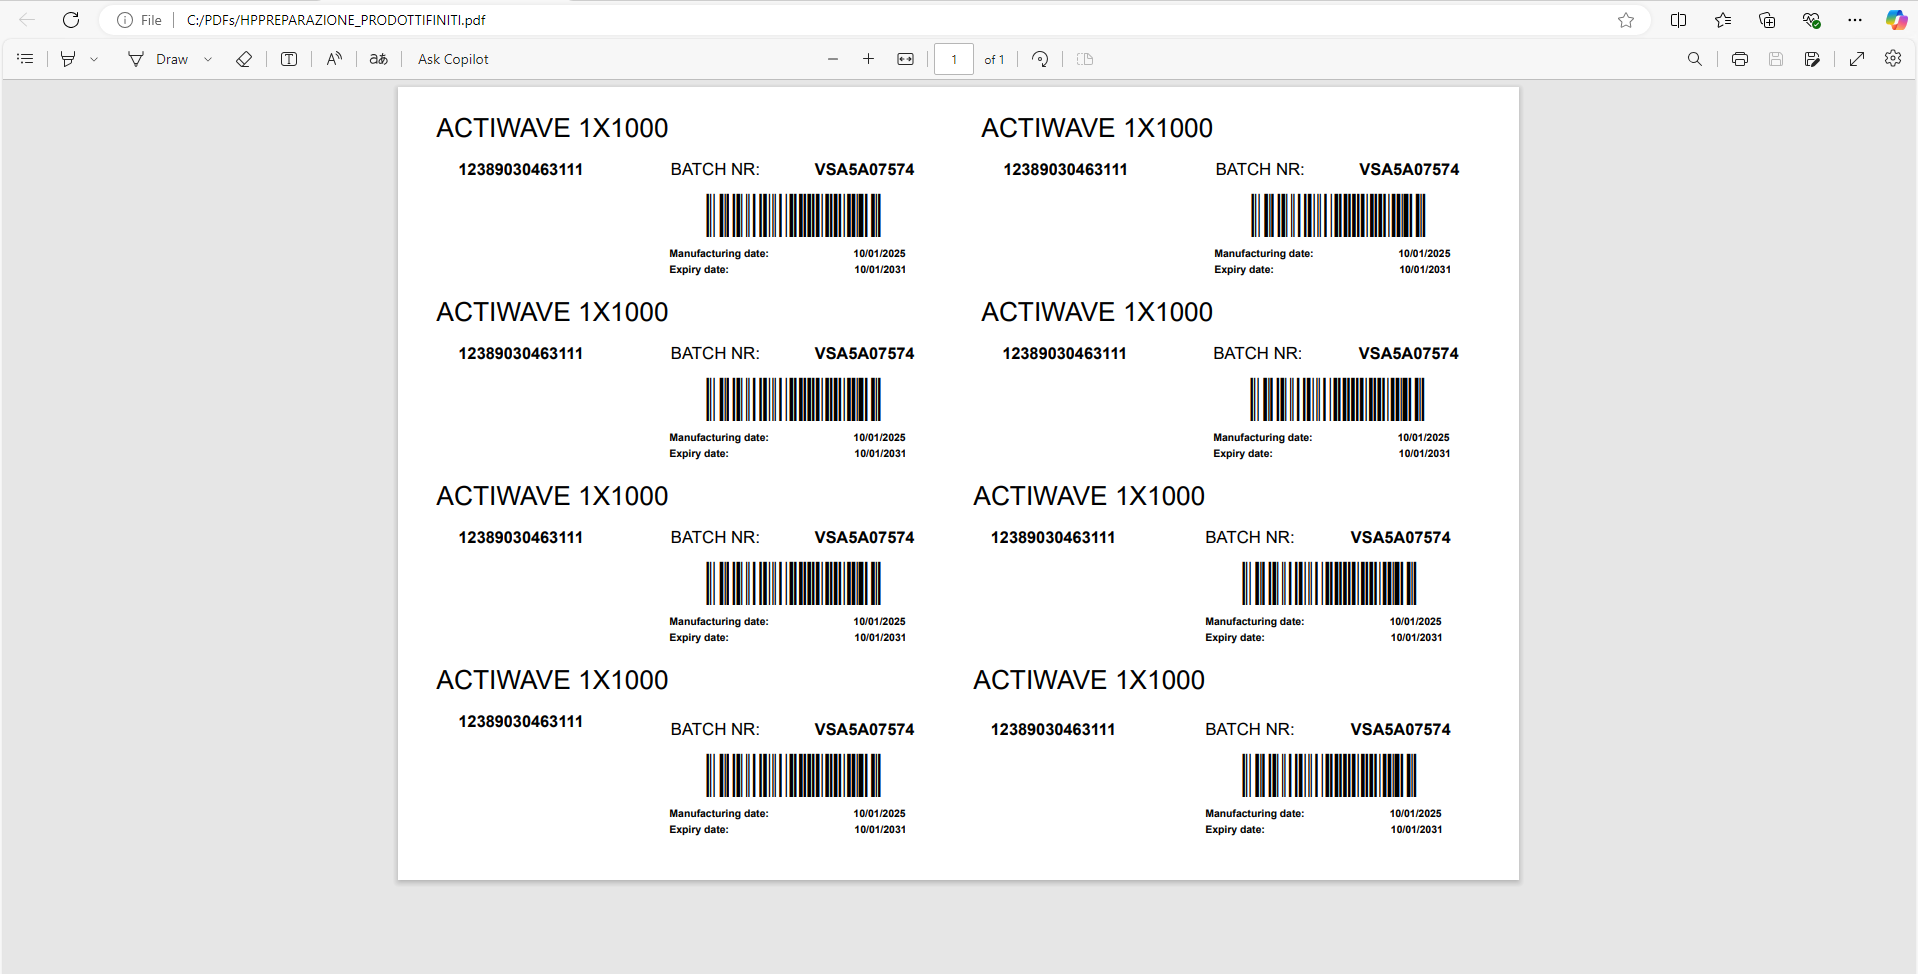Click the Save as icon
1918x974 pixels.
click(1812, 59)
